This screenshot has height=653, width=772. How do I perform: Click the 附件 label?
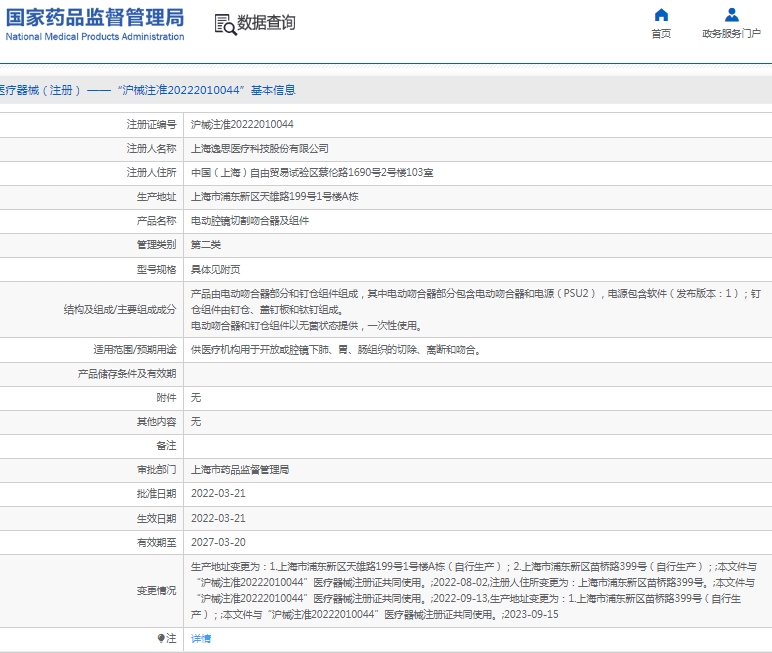coord(166,398)
